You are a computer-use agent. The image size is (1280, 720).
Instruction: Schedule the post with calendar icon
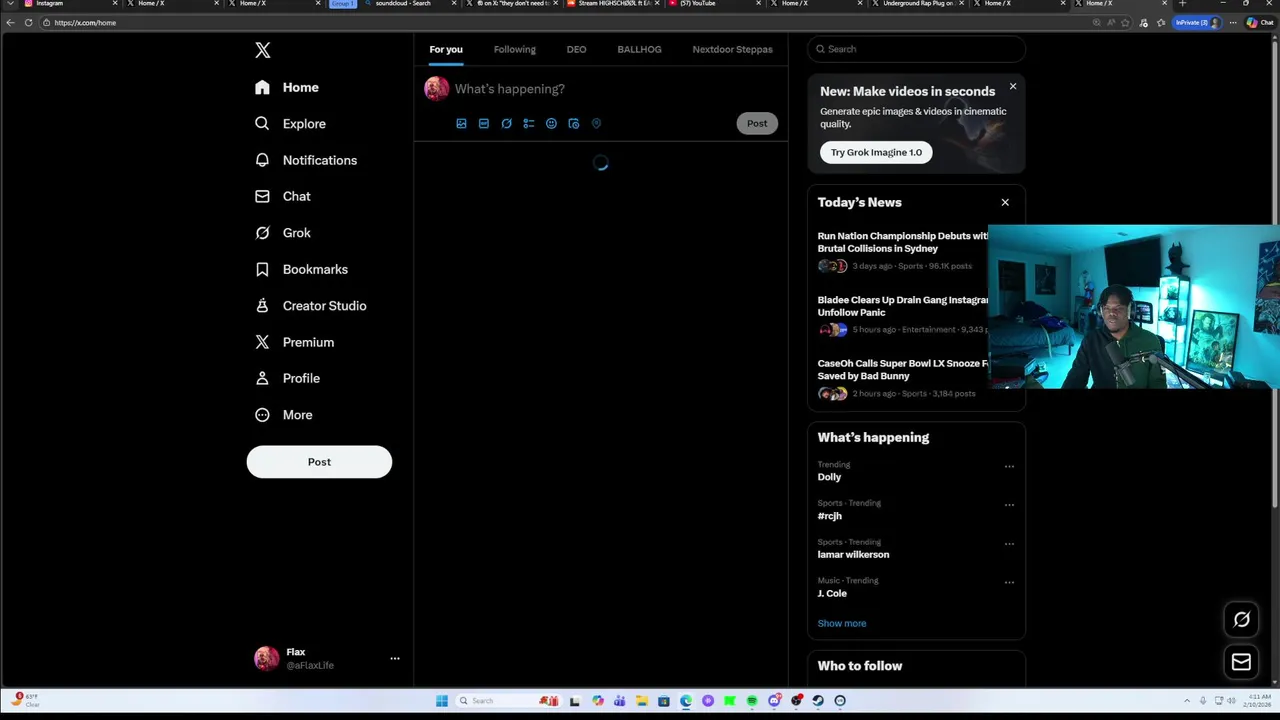(574, 124)
